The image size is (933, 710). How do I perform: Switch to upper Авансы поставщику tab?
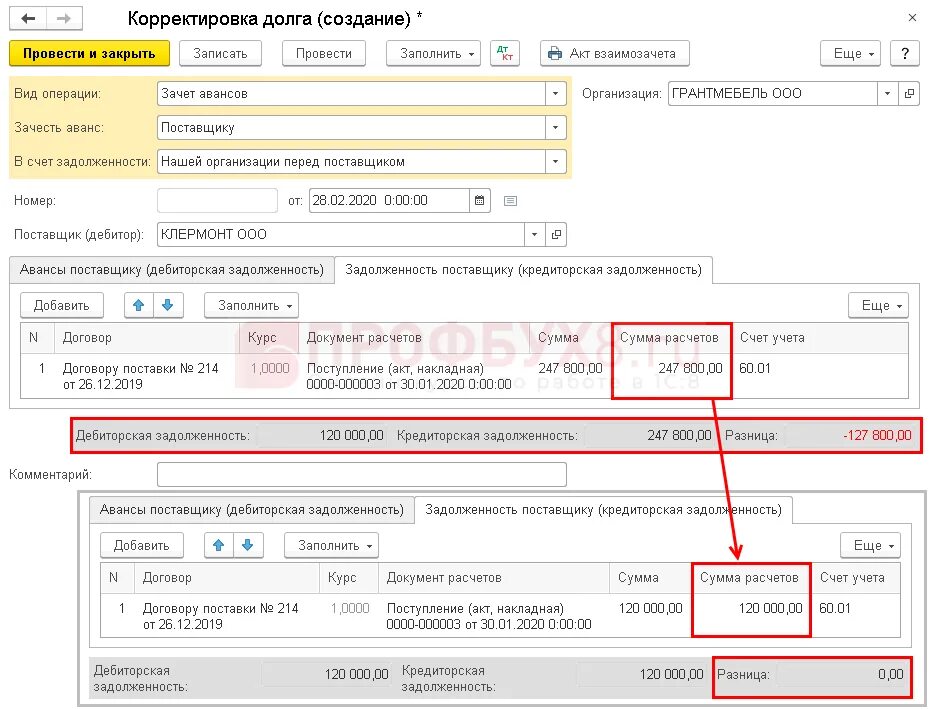pyautogui.click(x=172, y=270)
